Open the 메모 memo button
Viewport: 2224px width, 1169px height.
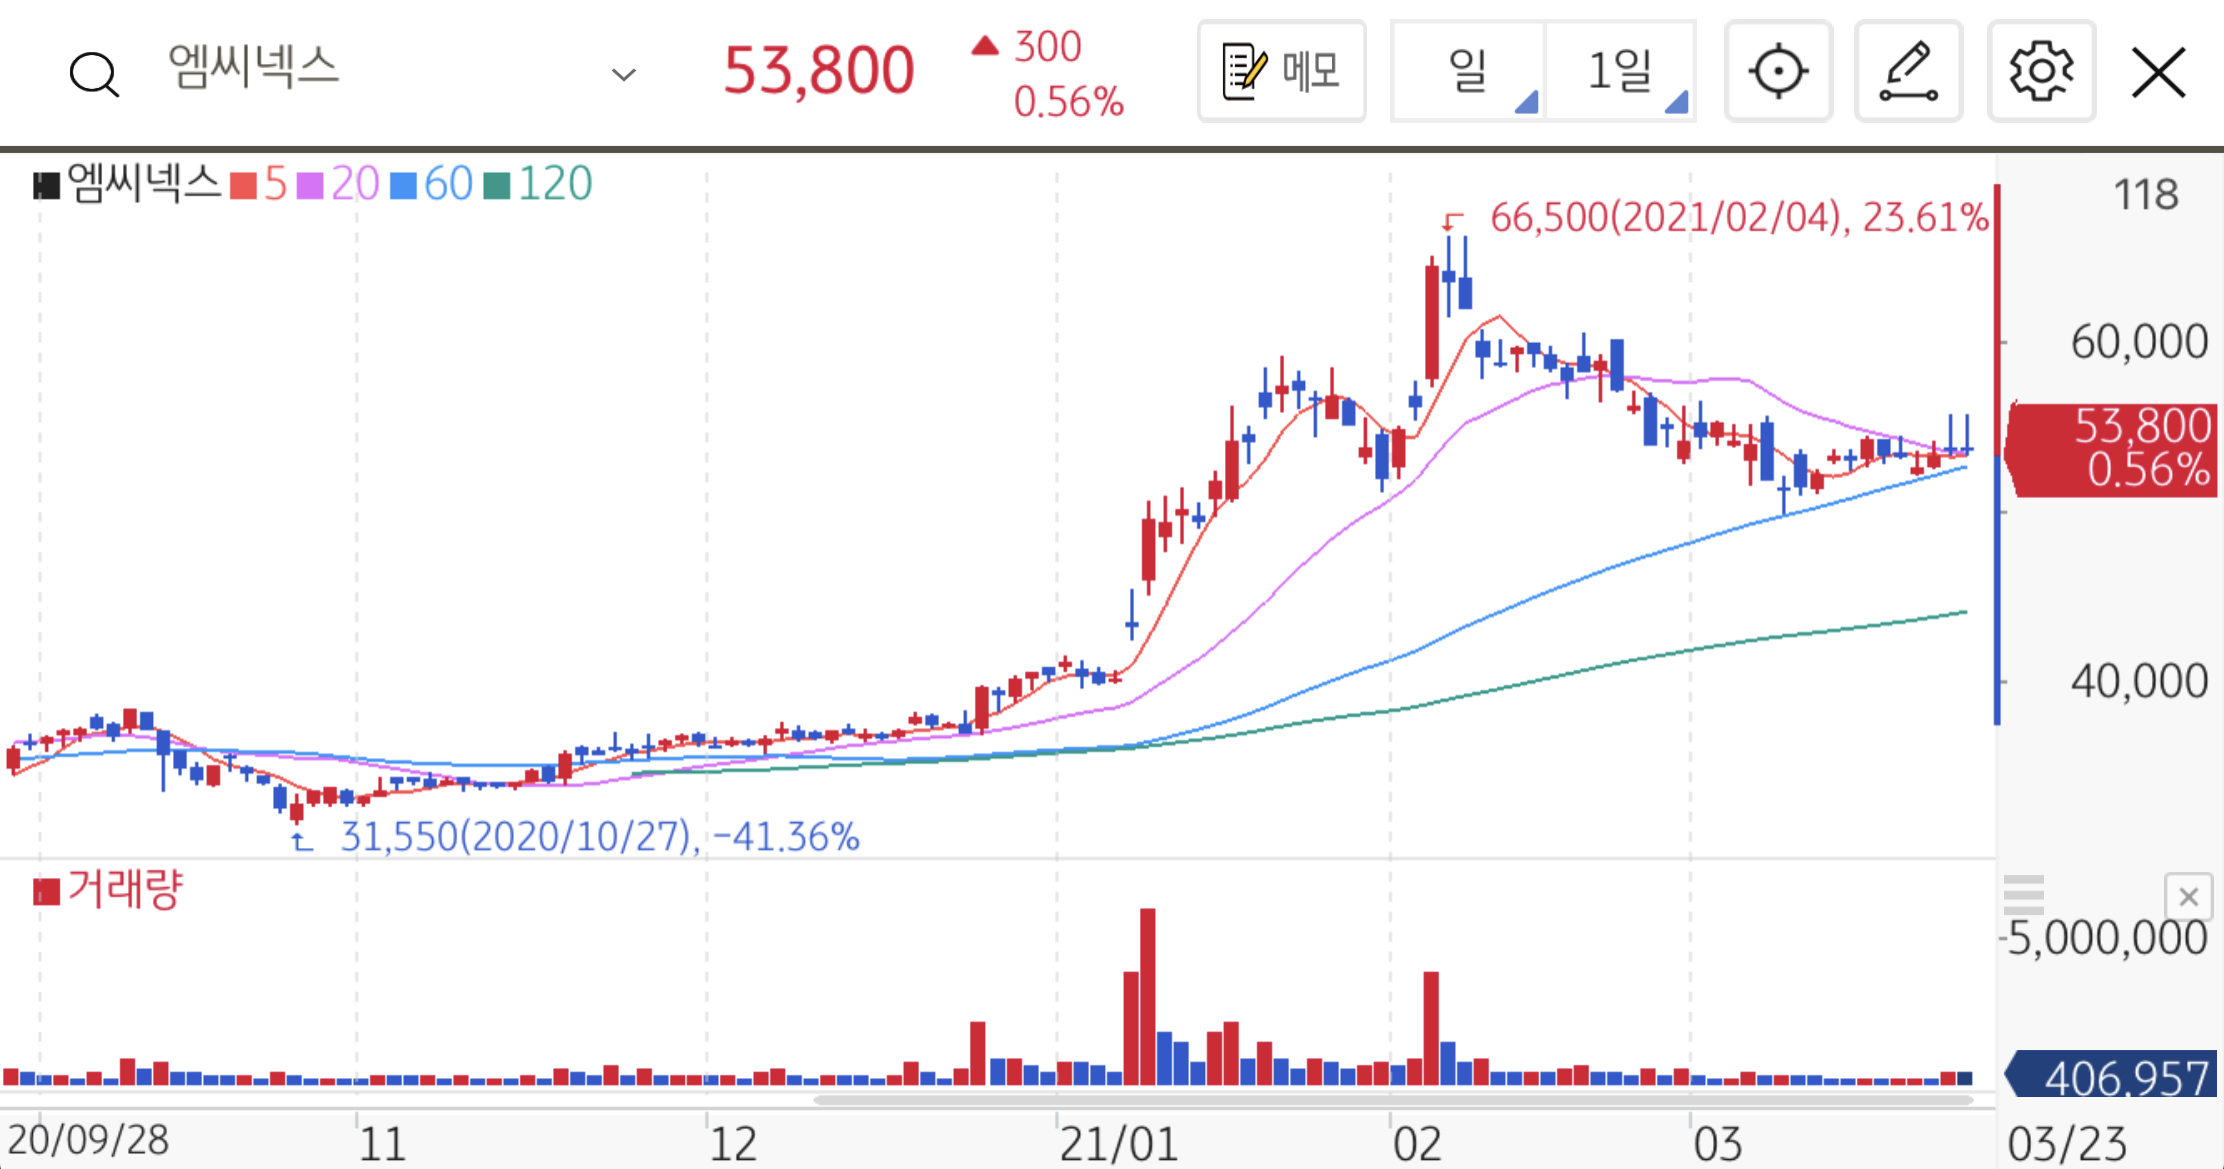click(1282, 72)
